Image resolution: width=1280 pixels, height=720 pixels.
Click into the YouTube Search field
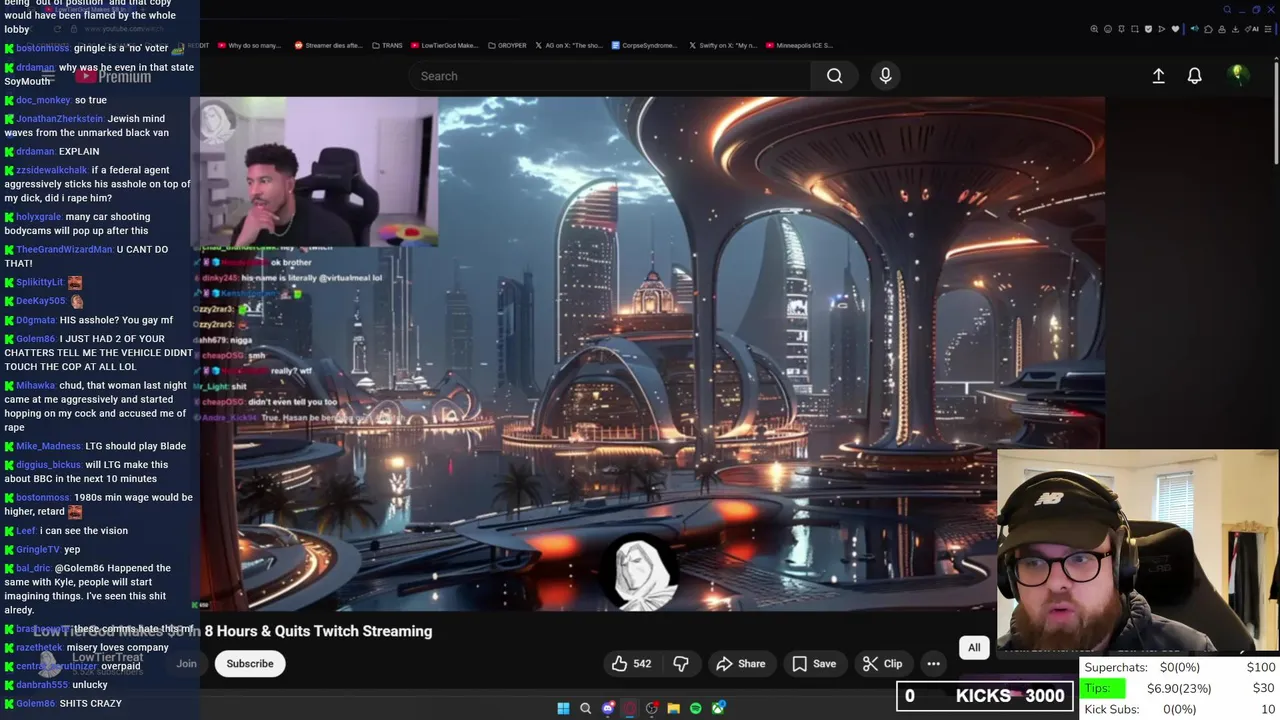(610, 76)
